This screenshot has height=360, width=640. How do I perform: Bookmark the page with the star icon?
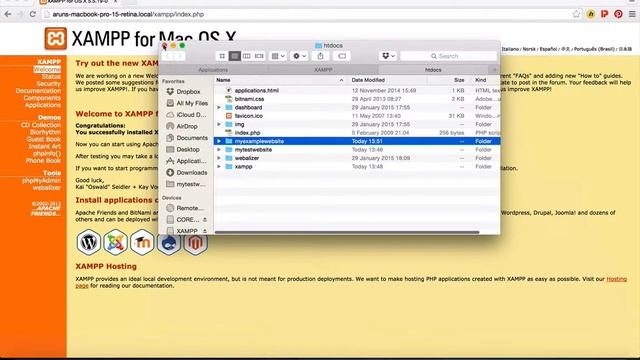pyautogui.click(x=576, y=14)
